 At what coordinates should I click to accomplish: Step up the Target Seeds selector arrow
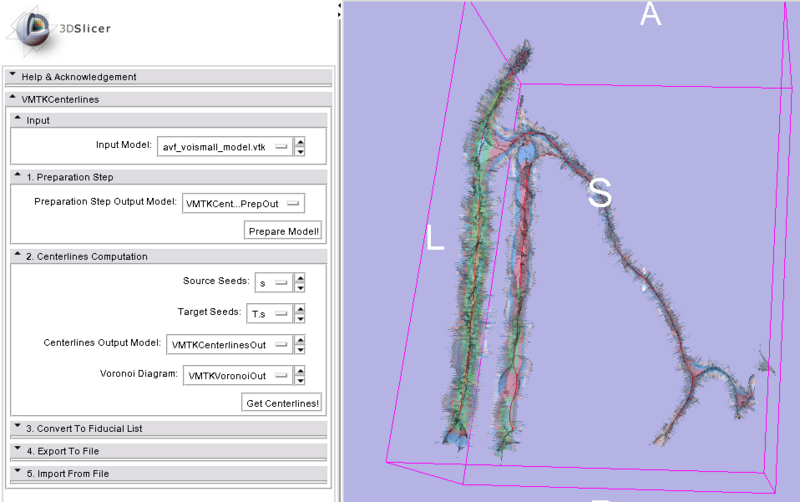pos(300,309)
